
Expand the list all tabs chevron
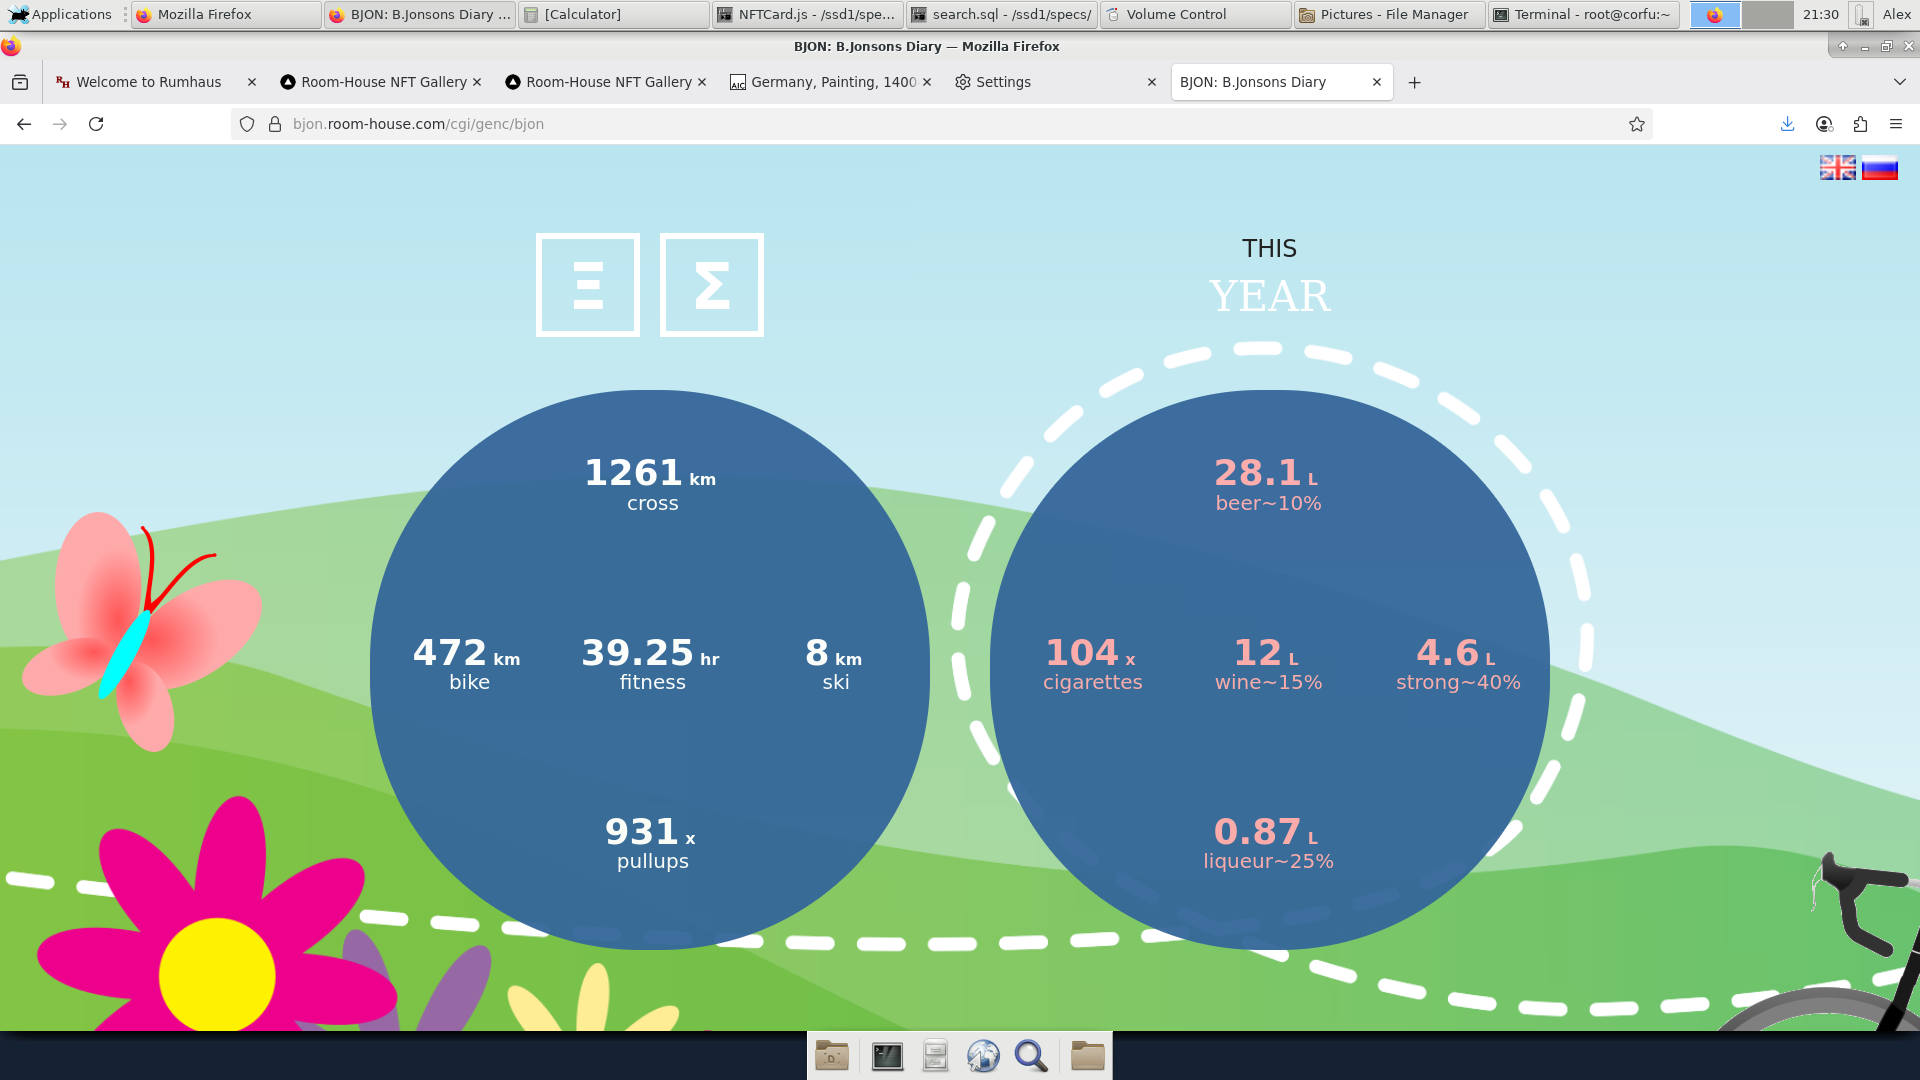[x=1900, y=82]
